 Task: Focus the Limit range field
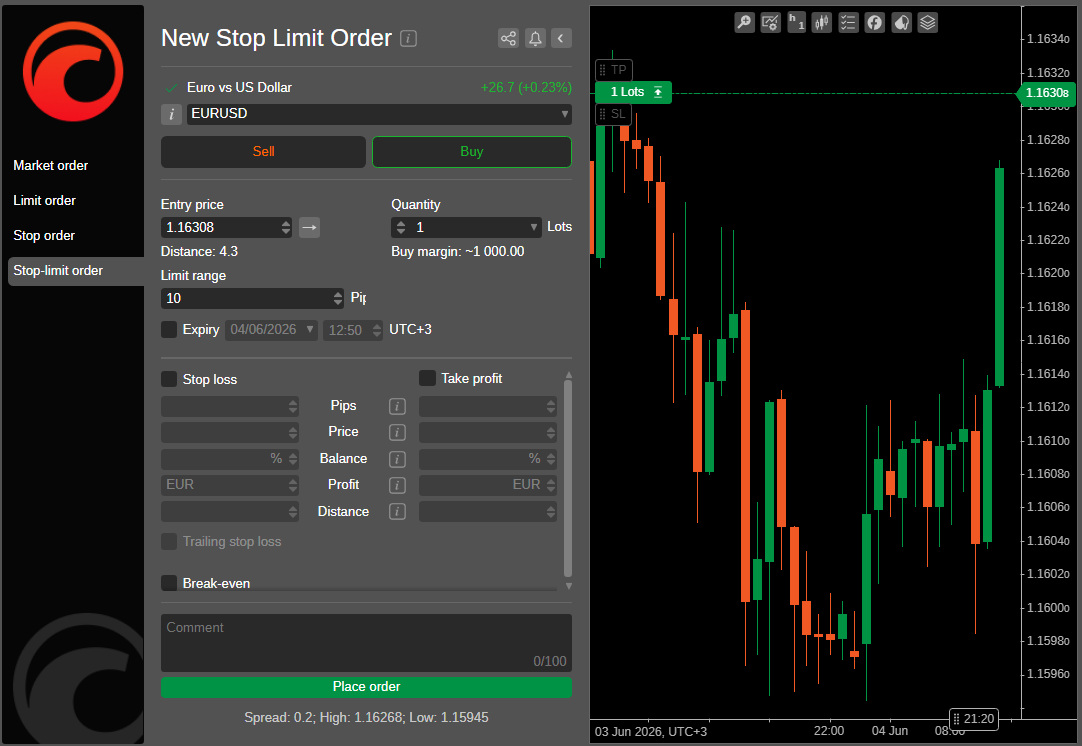[x=246, y=298]
